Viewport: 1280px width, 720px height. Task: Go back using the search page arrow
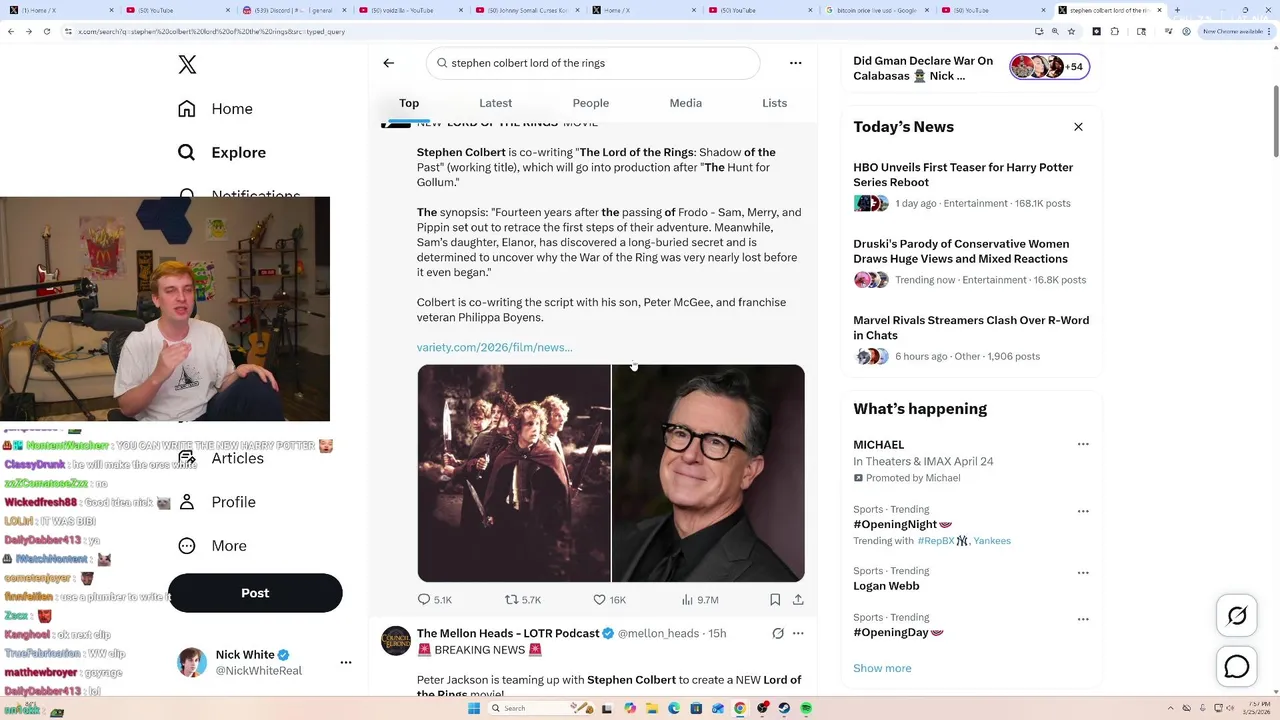click(x=389, y=63)
